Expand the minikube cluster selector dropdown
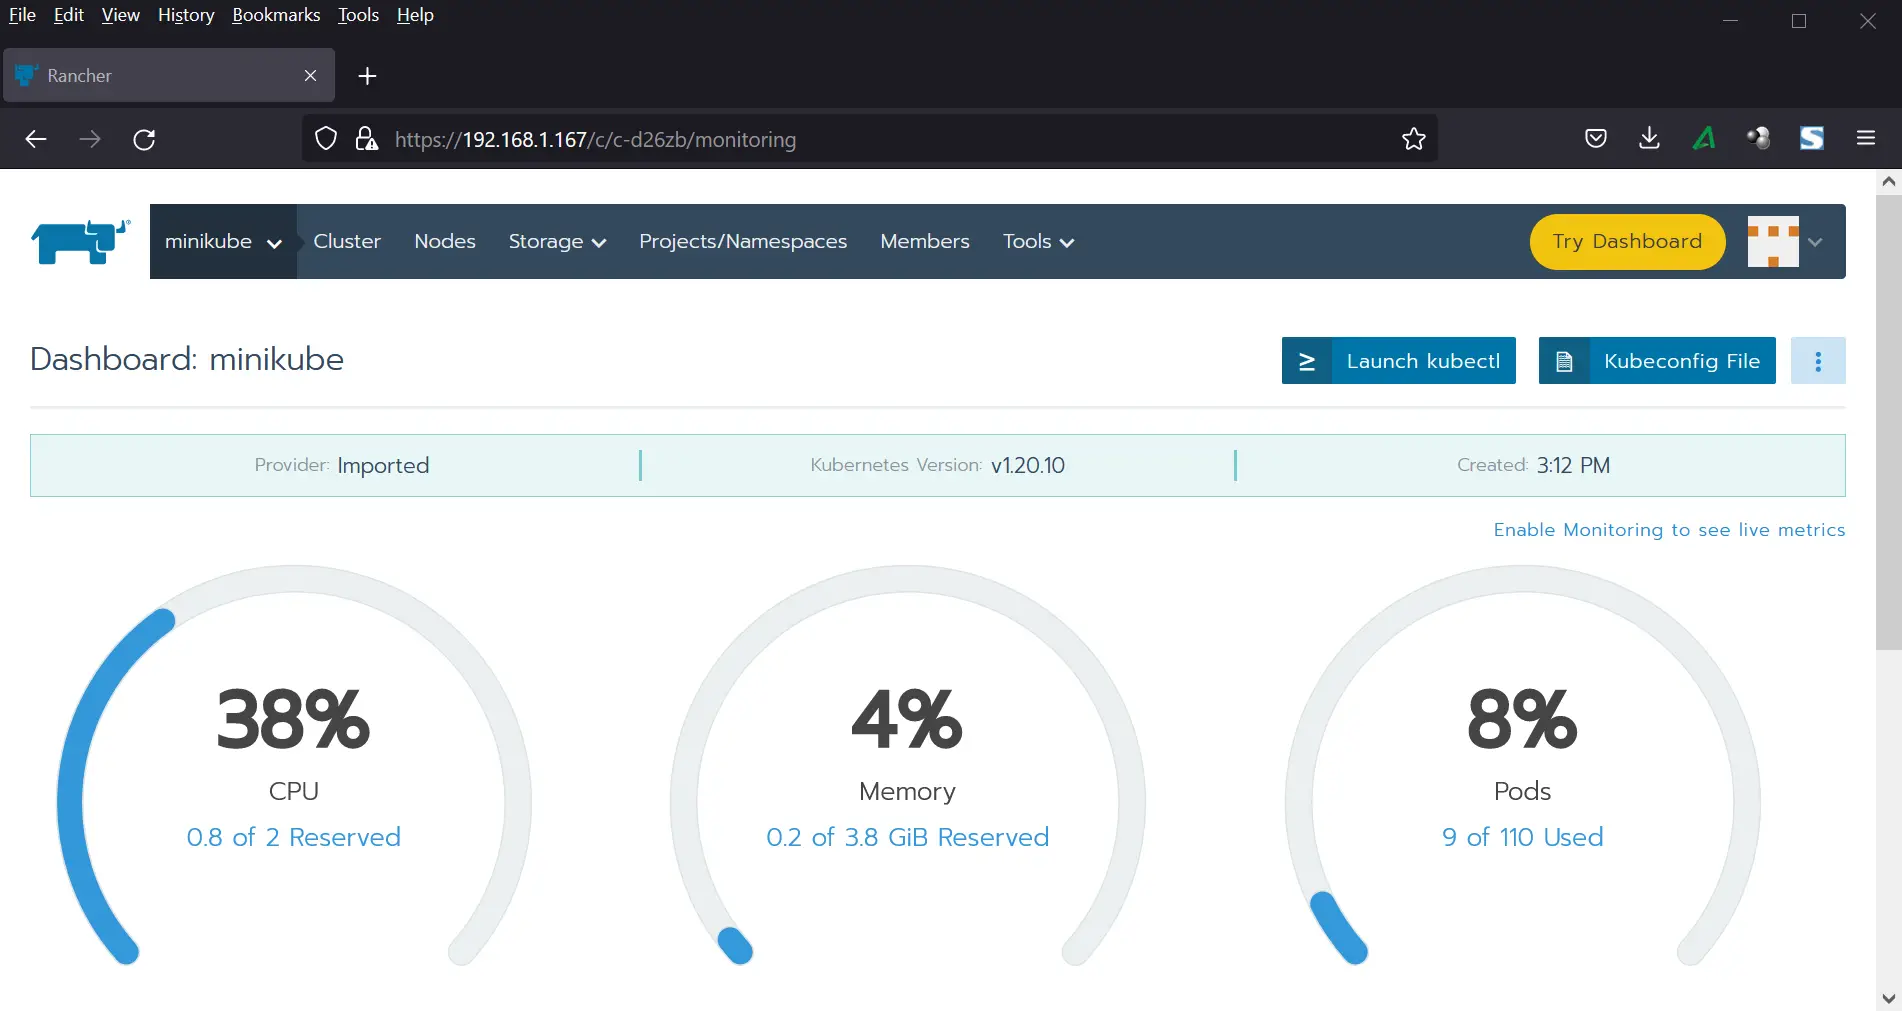This screenshot has height=1011, width=1902. coord(223,242)
